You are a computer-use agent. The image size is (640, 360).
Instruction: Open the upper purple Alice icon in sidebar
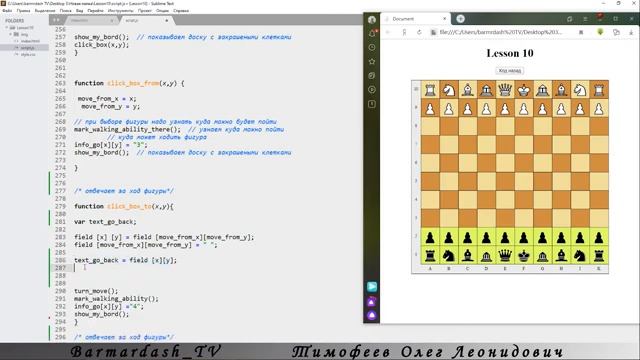pos(372,302)
